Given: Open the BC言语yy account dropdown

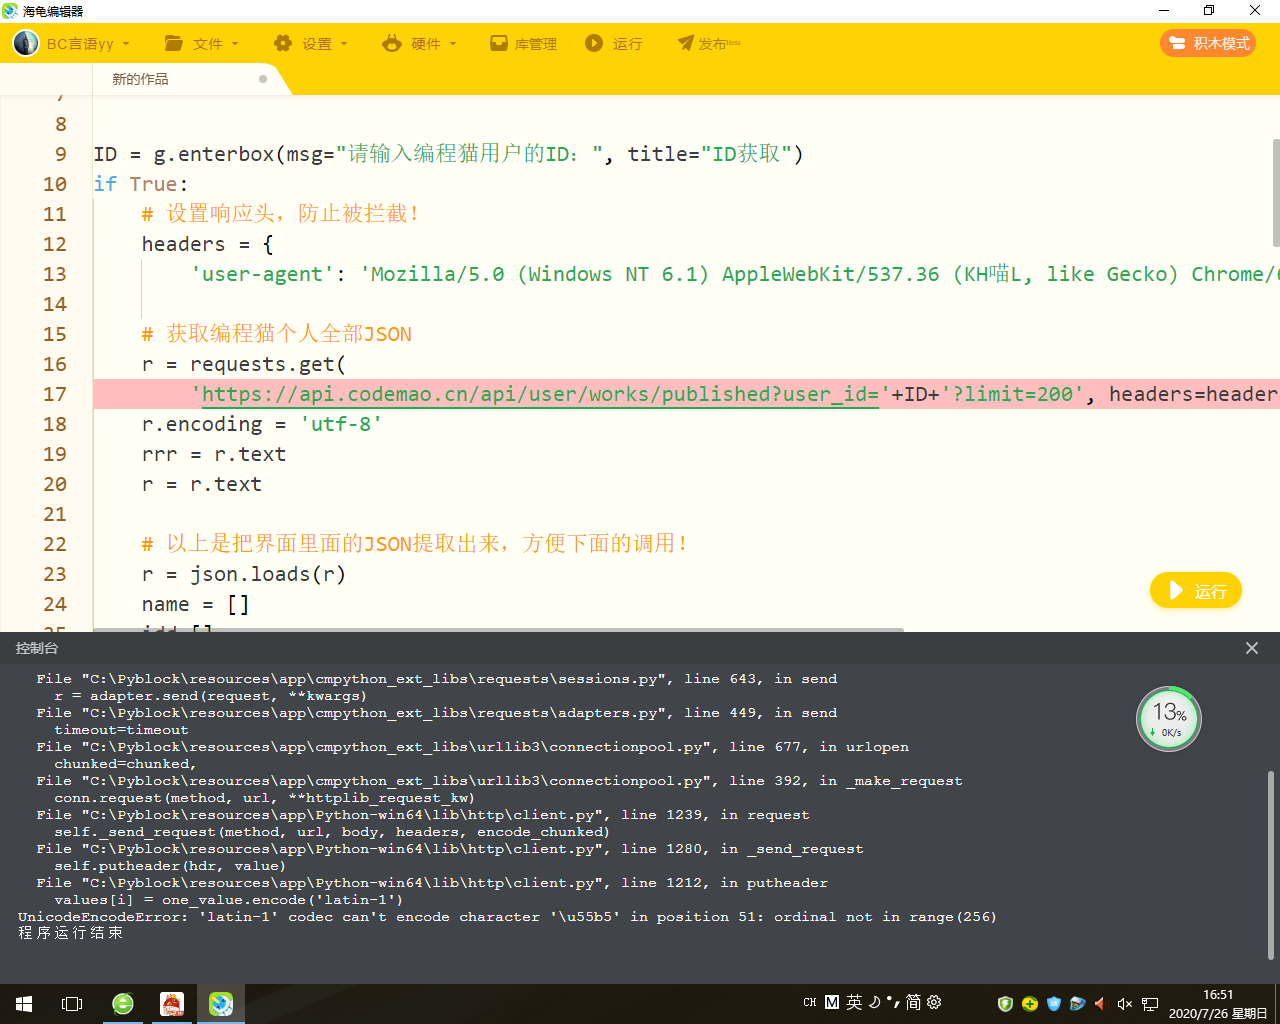Looking at the screenshot, I should tap(87, 44).
